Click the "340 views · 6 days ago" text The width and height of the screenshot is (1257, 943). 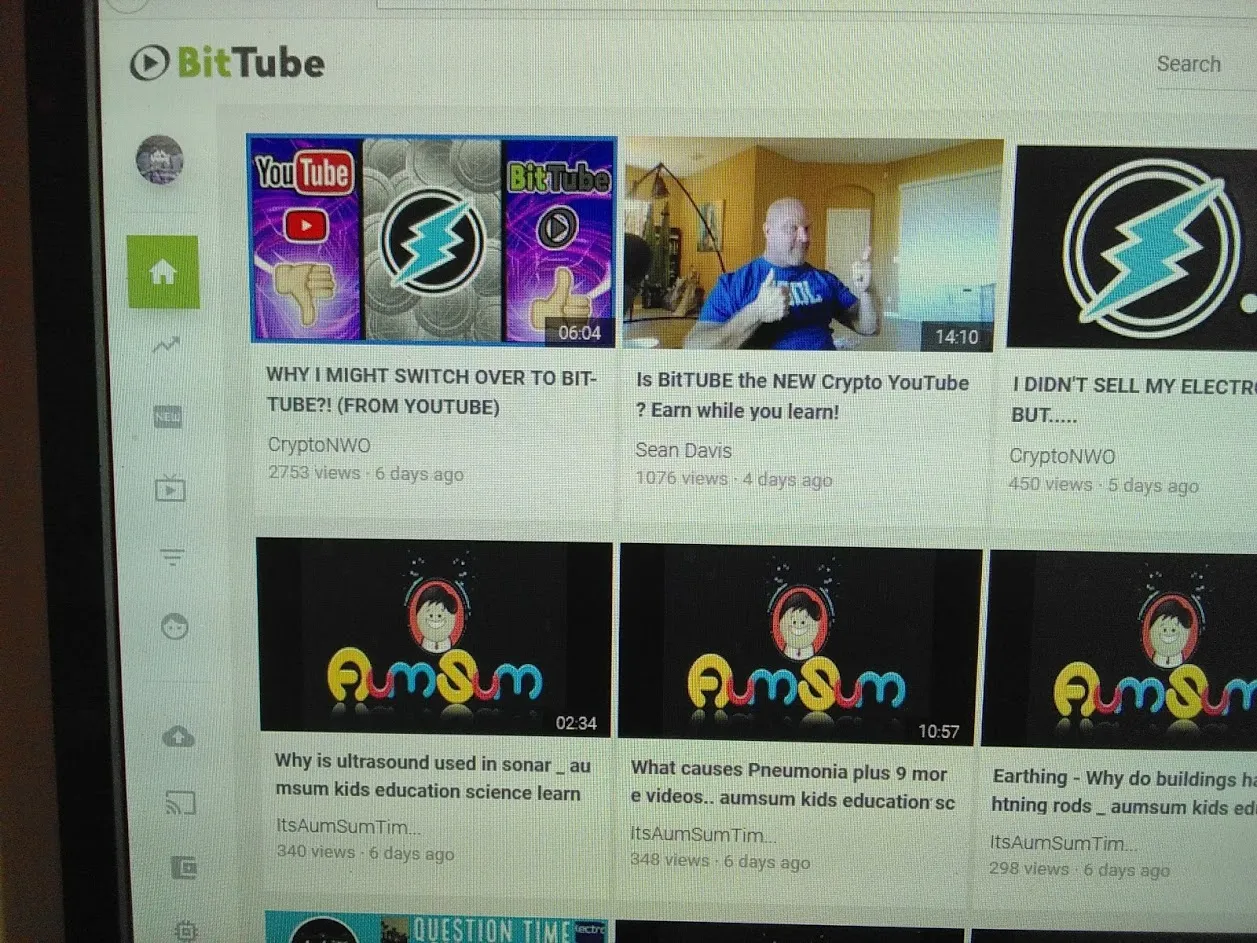tap(365, 853)
